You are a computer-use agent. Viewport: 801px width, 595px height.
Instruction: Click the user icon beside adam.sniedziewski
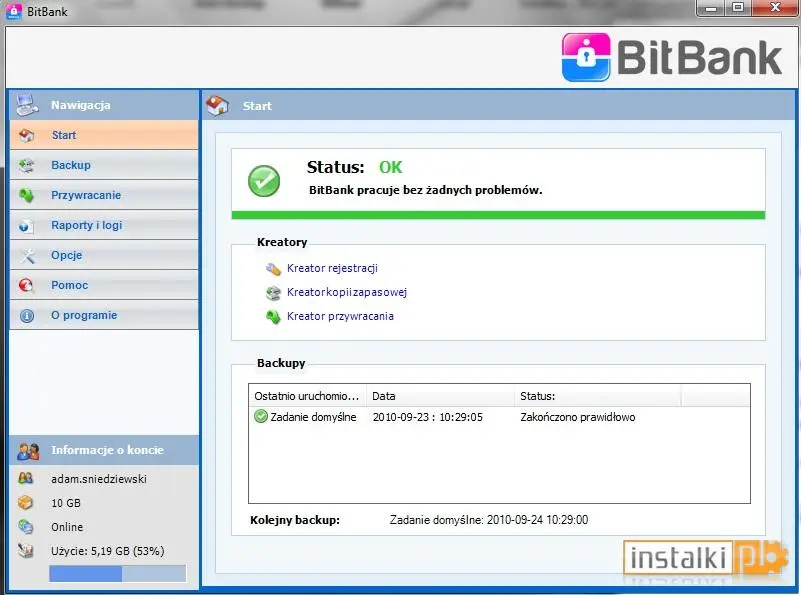tap(26, 478)
